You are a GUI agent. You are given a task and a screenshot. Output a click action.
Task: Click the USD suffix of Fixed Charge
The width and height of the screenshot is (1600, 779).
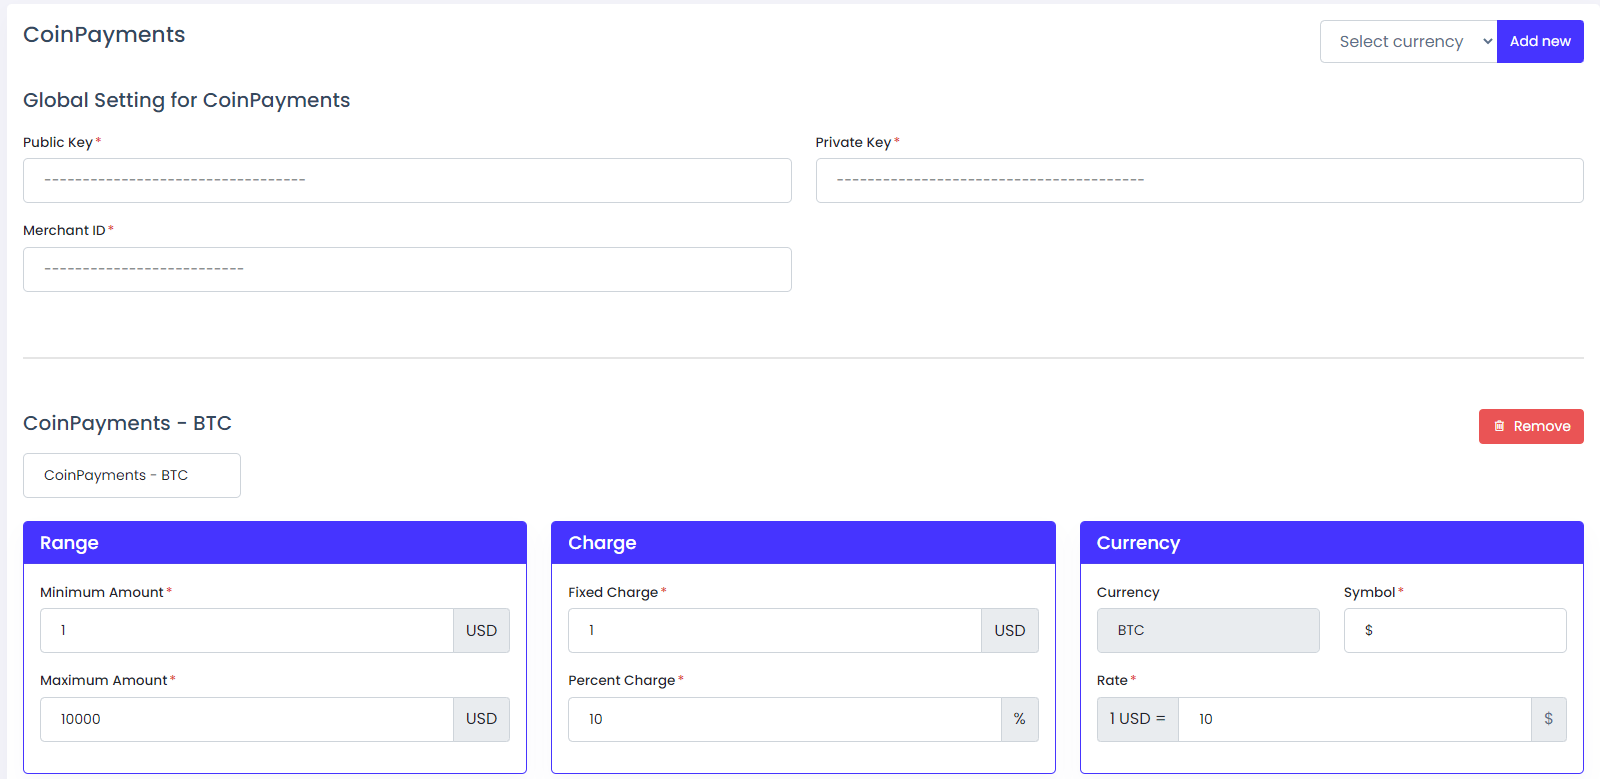pyautogui.click(x=1010, y=630)
